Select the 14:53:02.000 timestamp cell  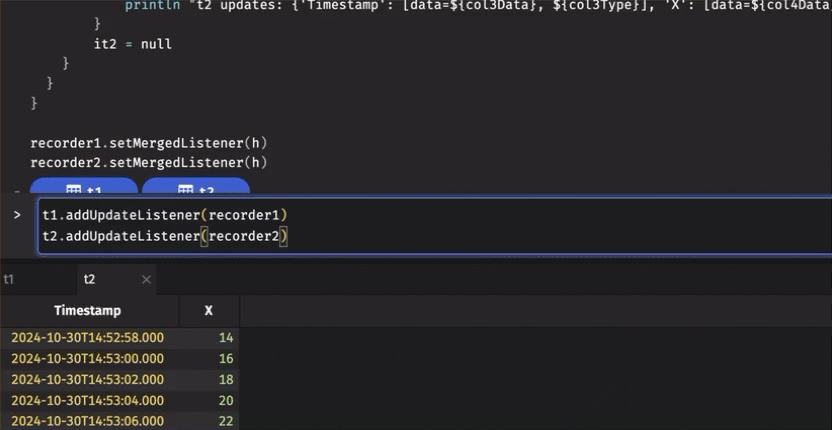[88, 379]
